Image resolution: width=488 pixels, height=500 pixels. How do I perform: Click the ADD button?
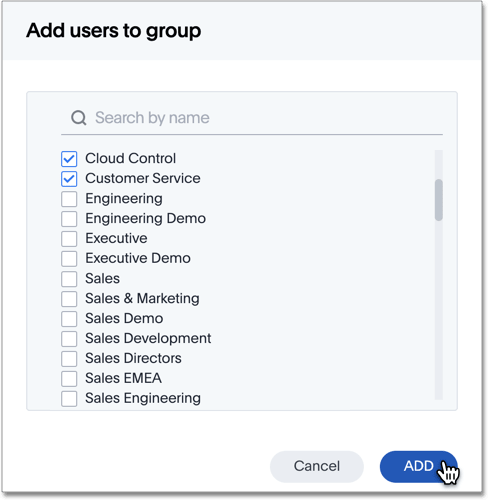(x=419, y=466)
